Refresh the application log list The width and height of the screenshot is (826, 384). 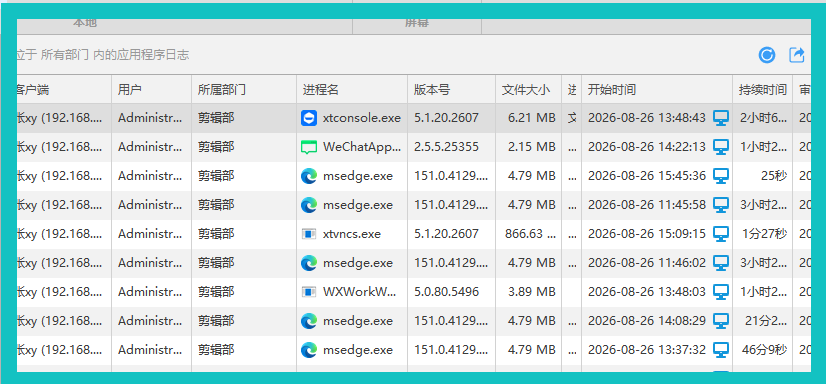pos(767,55)
